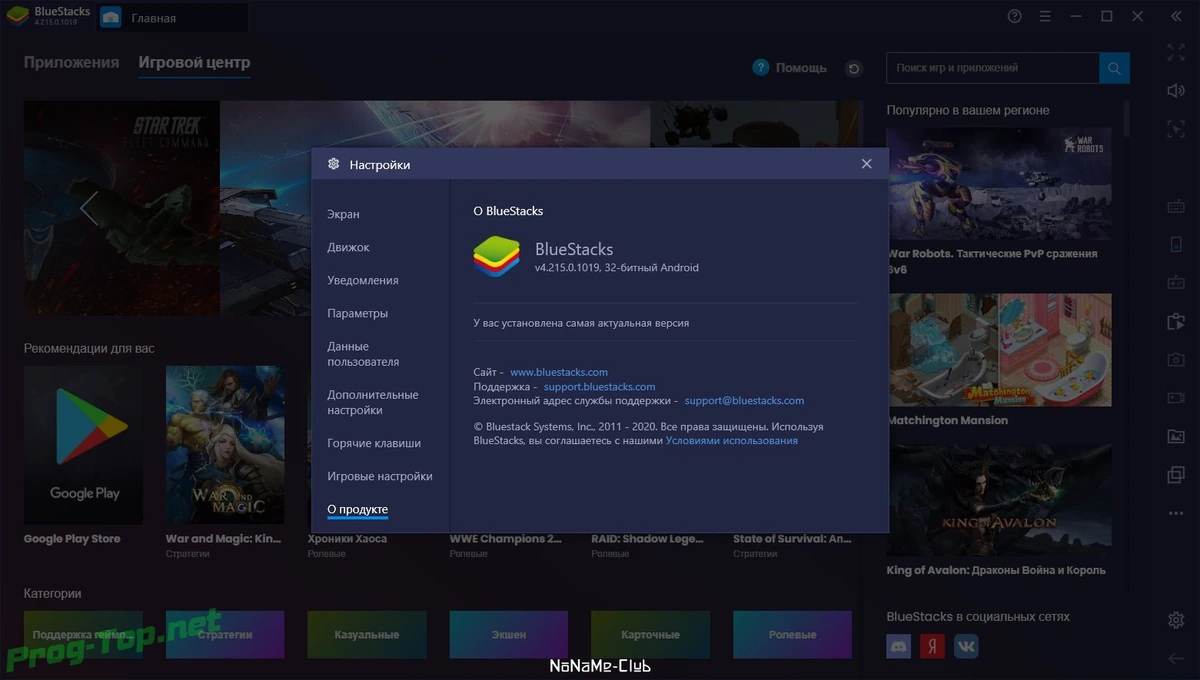Open Игровые настройки section
This screenshot has height=680, width=1200.
(380, 476)
